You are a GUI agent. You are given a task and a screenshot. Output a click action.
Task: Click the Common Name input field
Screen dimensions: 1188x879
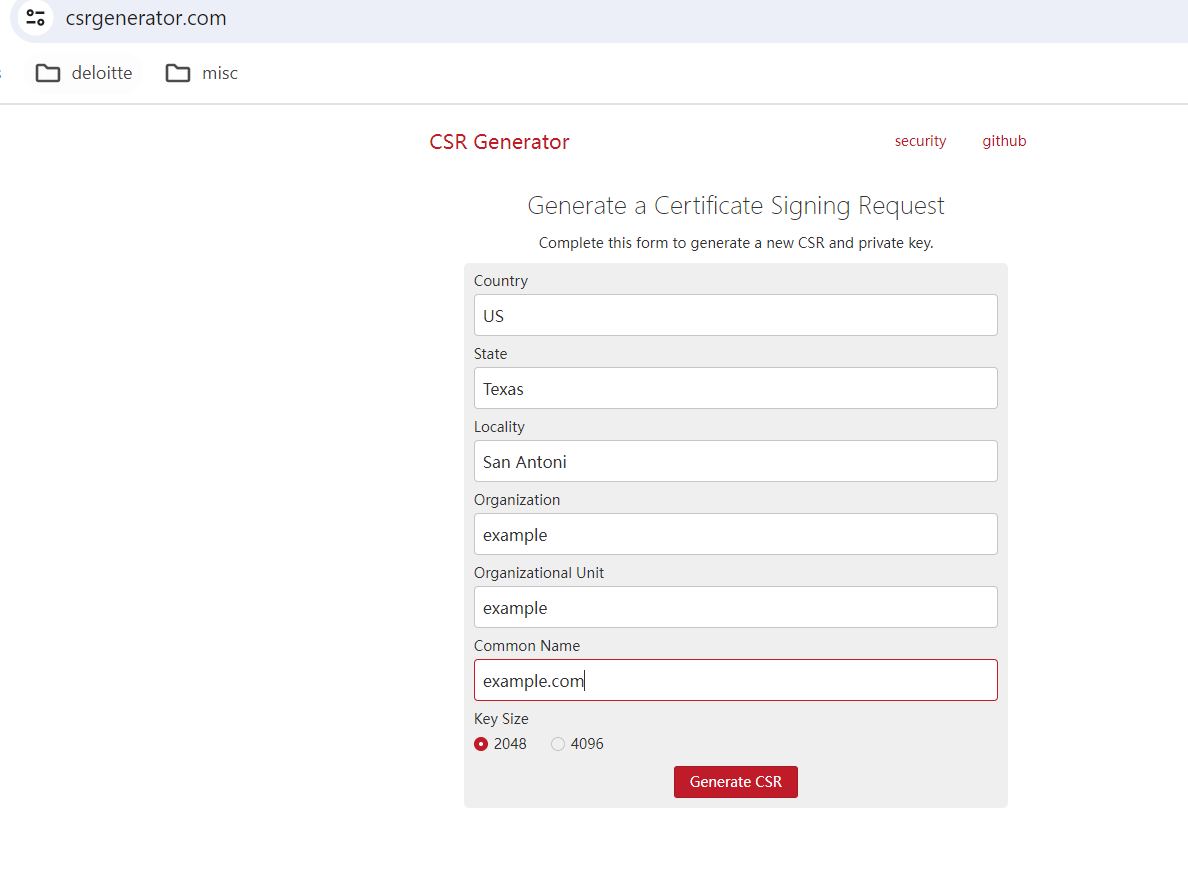[x=736, y=680]
